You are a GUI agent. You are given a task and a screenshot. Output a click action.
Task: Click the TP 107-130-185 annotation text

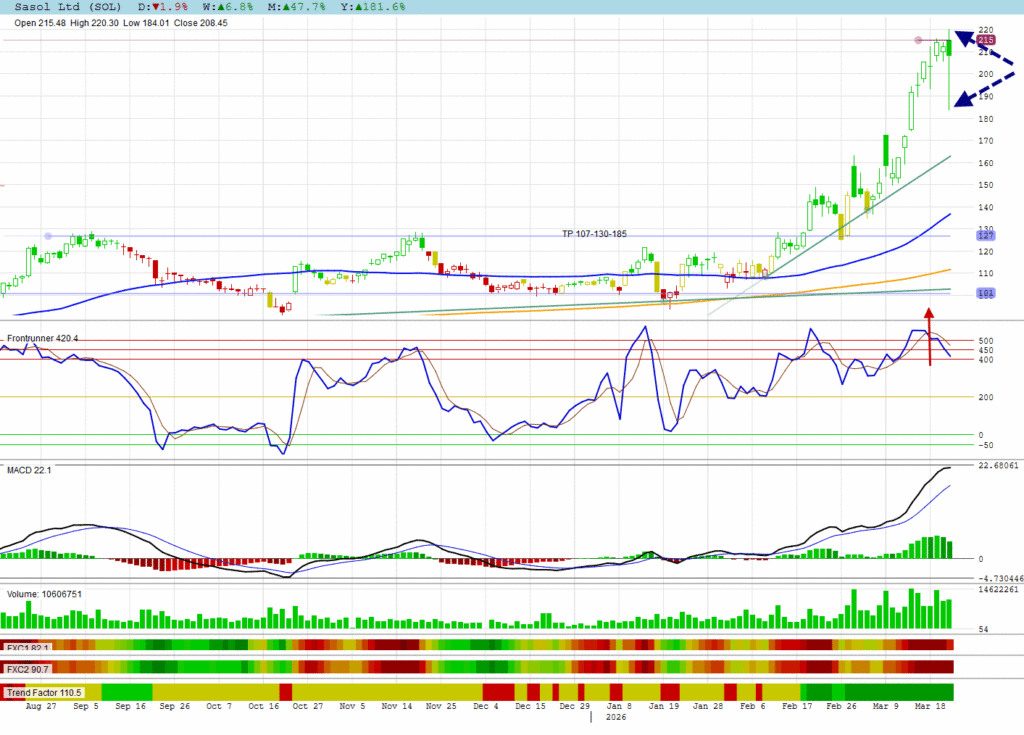click(594, 233)
